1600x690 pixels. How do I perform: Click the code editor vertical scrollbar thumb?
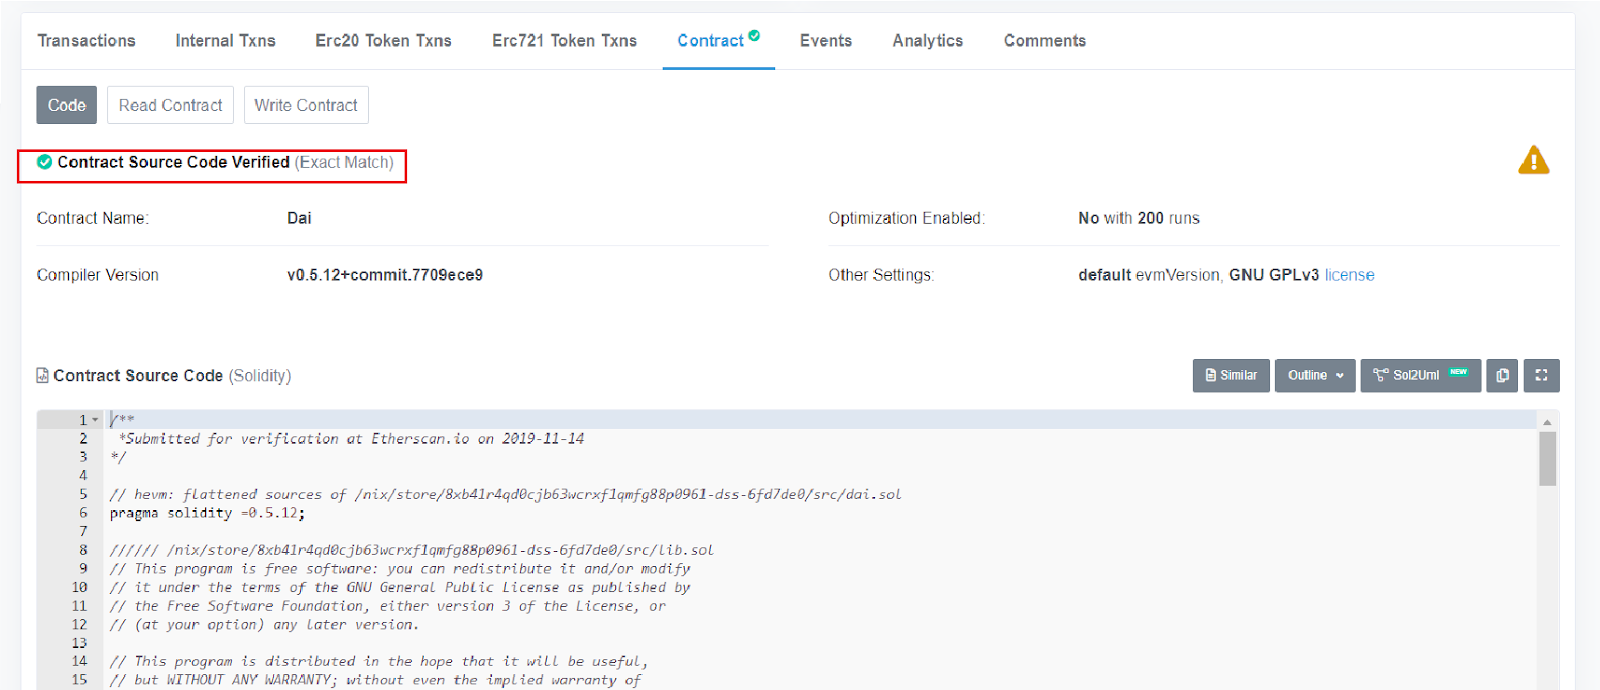[x=1547, y=458]
